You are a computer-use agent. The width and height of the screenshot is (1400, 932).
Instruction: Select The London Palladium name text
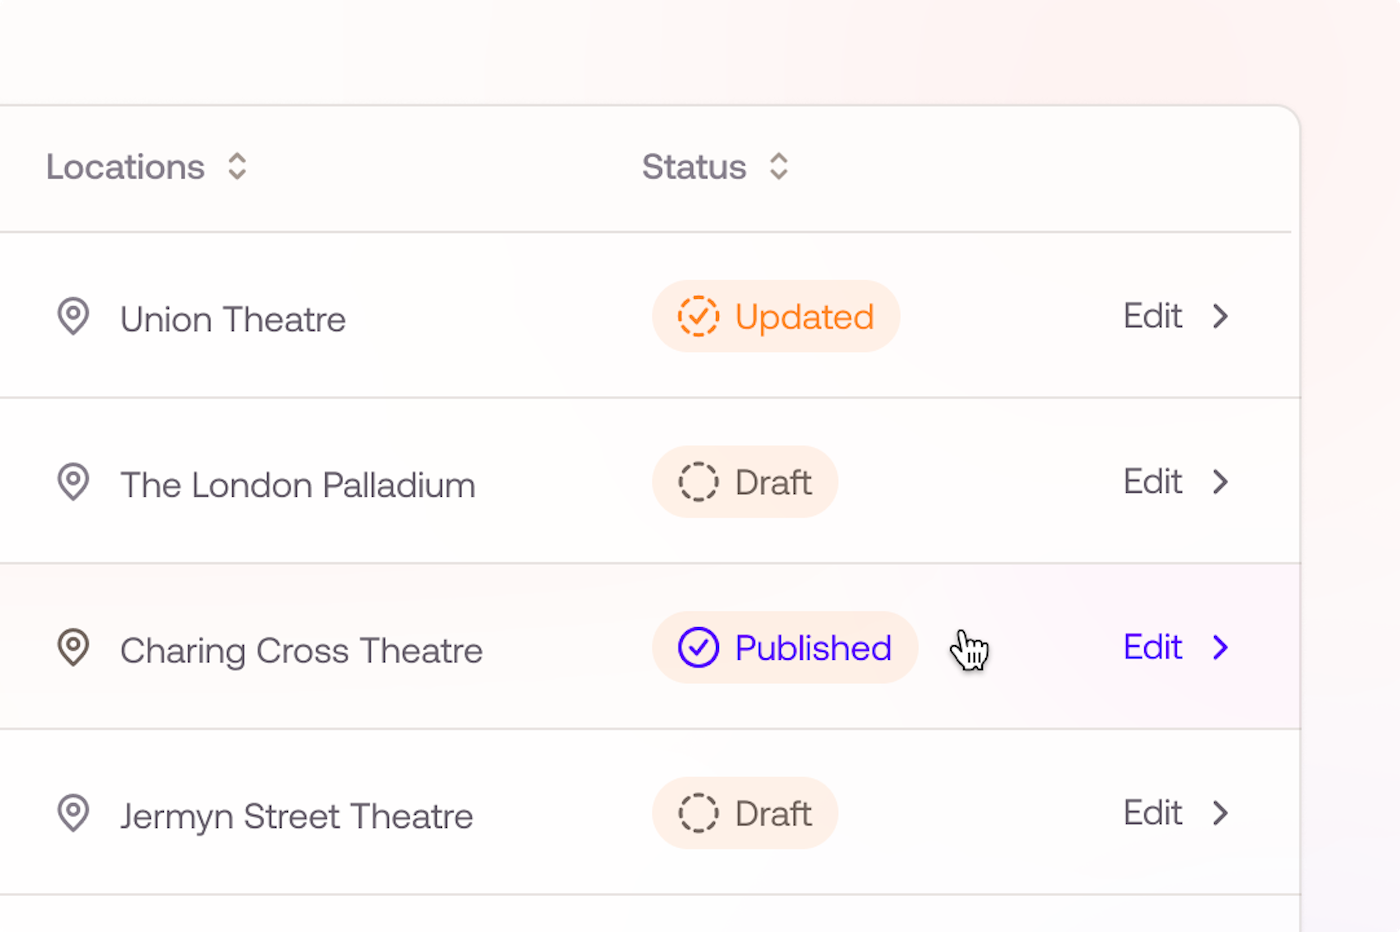(x=298, y=486)
